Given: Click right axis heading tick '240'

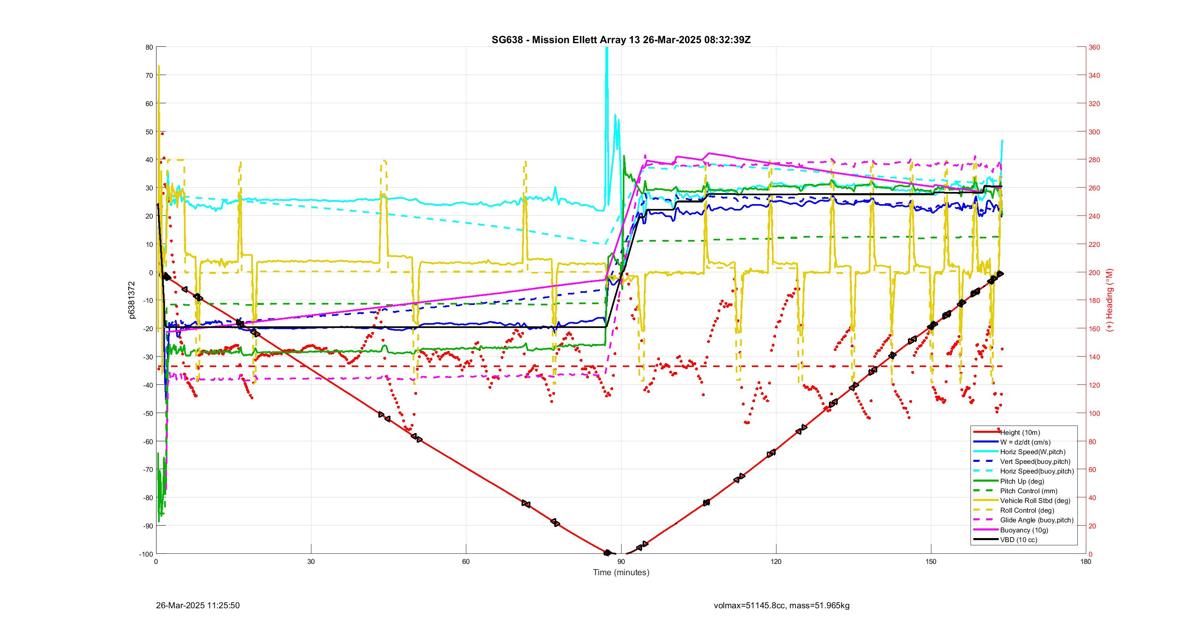Looking at the screenshot, I should pos(1095,216).
